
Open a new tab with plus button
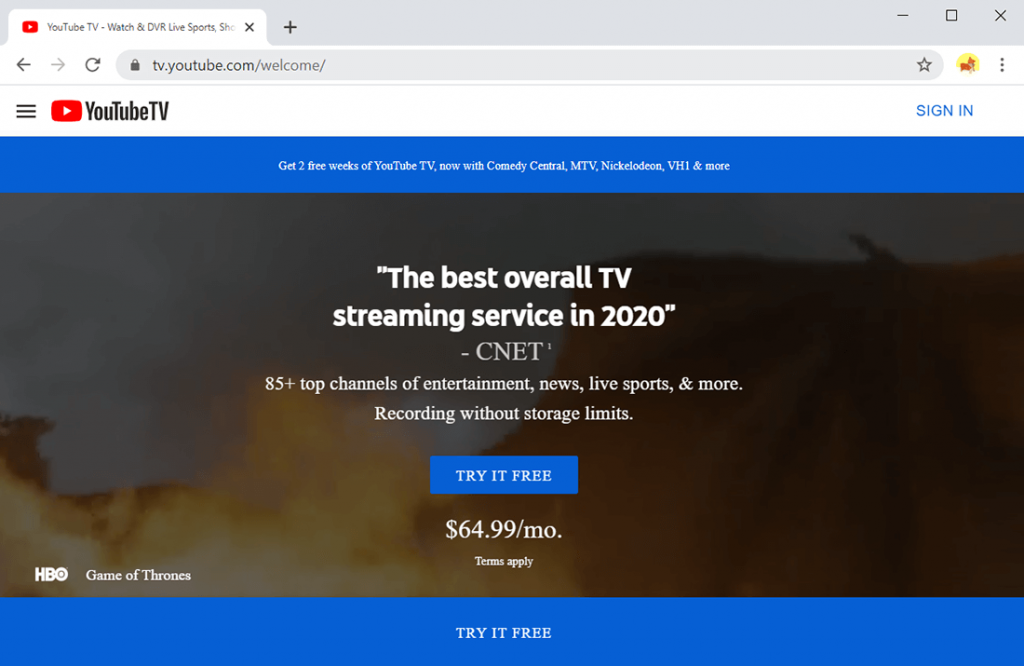coord(290,27)
